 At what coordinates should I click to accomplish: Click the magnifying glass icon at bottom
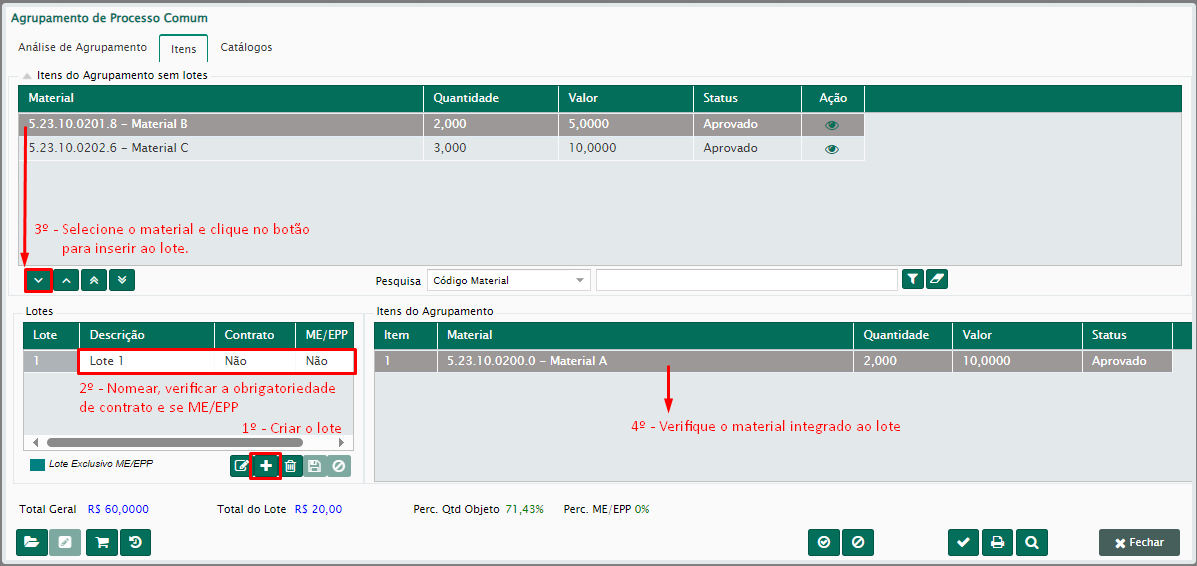[x=1031, y=542]
